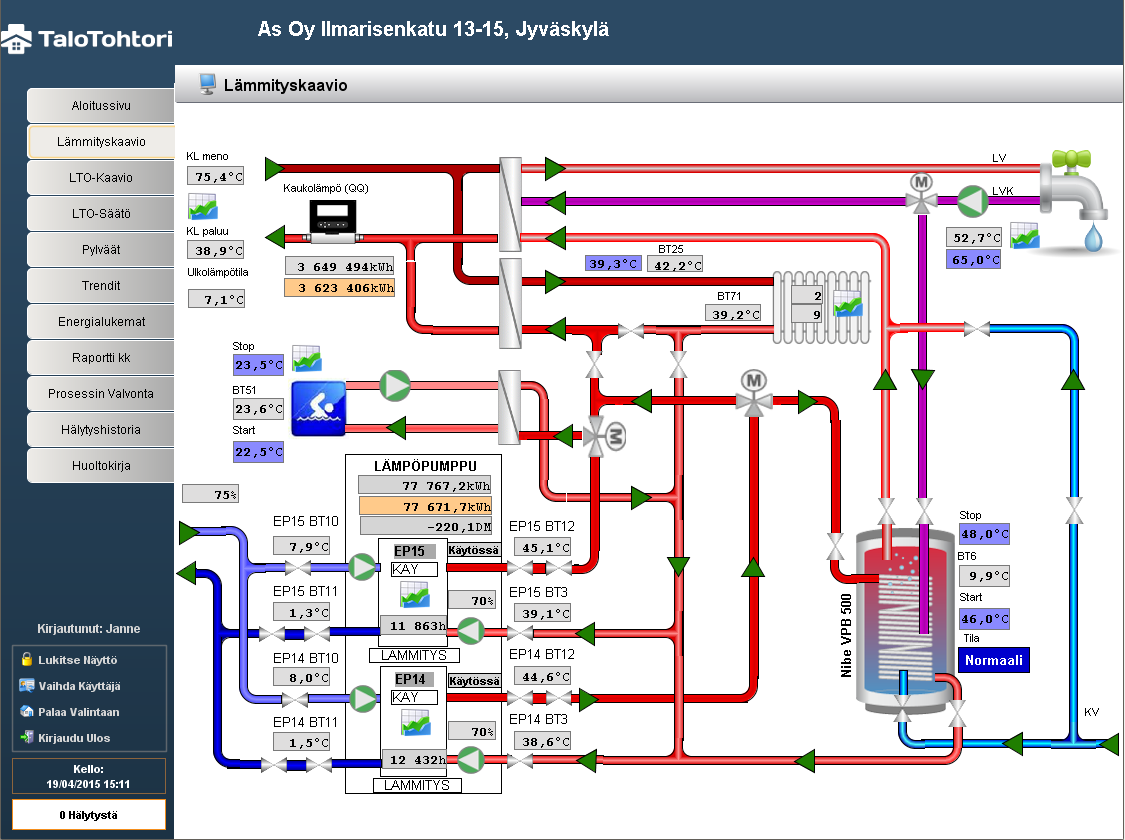Click the EP14 heating circulation pump near BT3
The width and height of the screenshot is (1125, 840).
pyautogui.click(x=471, y=760)
